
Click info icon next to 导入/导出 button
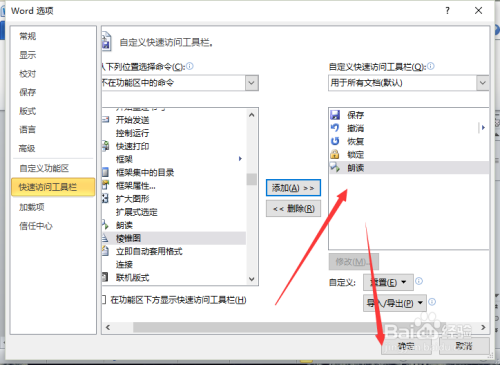click(432, 302)
